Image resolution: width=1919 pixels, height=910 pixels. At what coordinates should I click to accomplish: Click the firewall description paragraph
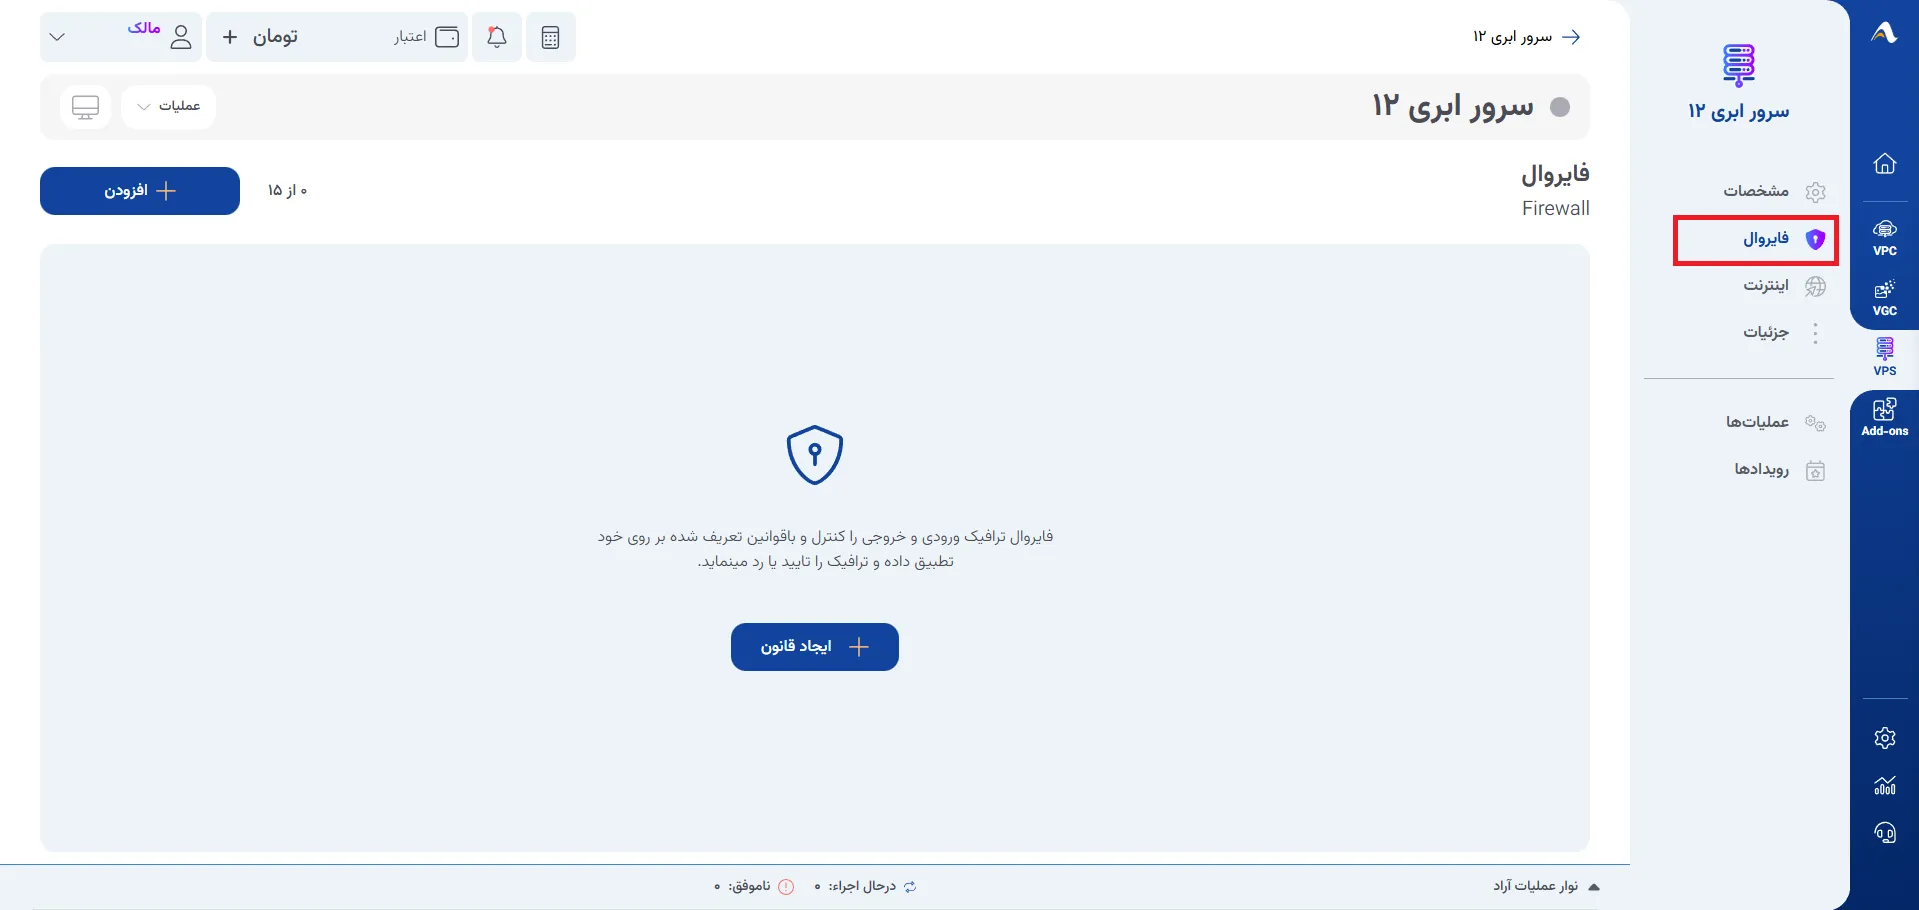point(825,549)
